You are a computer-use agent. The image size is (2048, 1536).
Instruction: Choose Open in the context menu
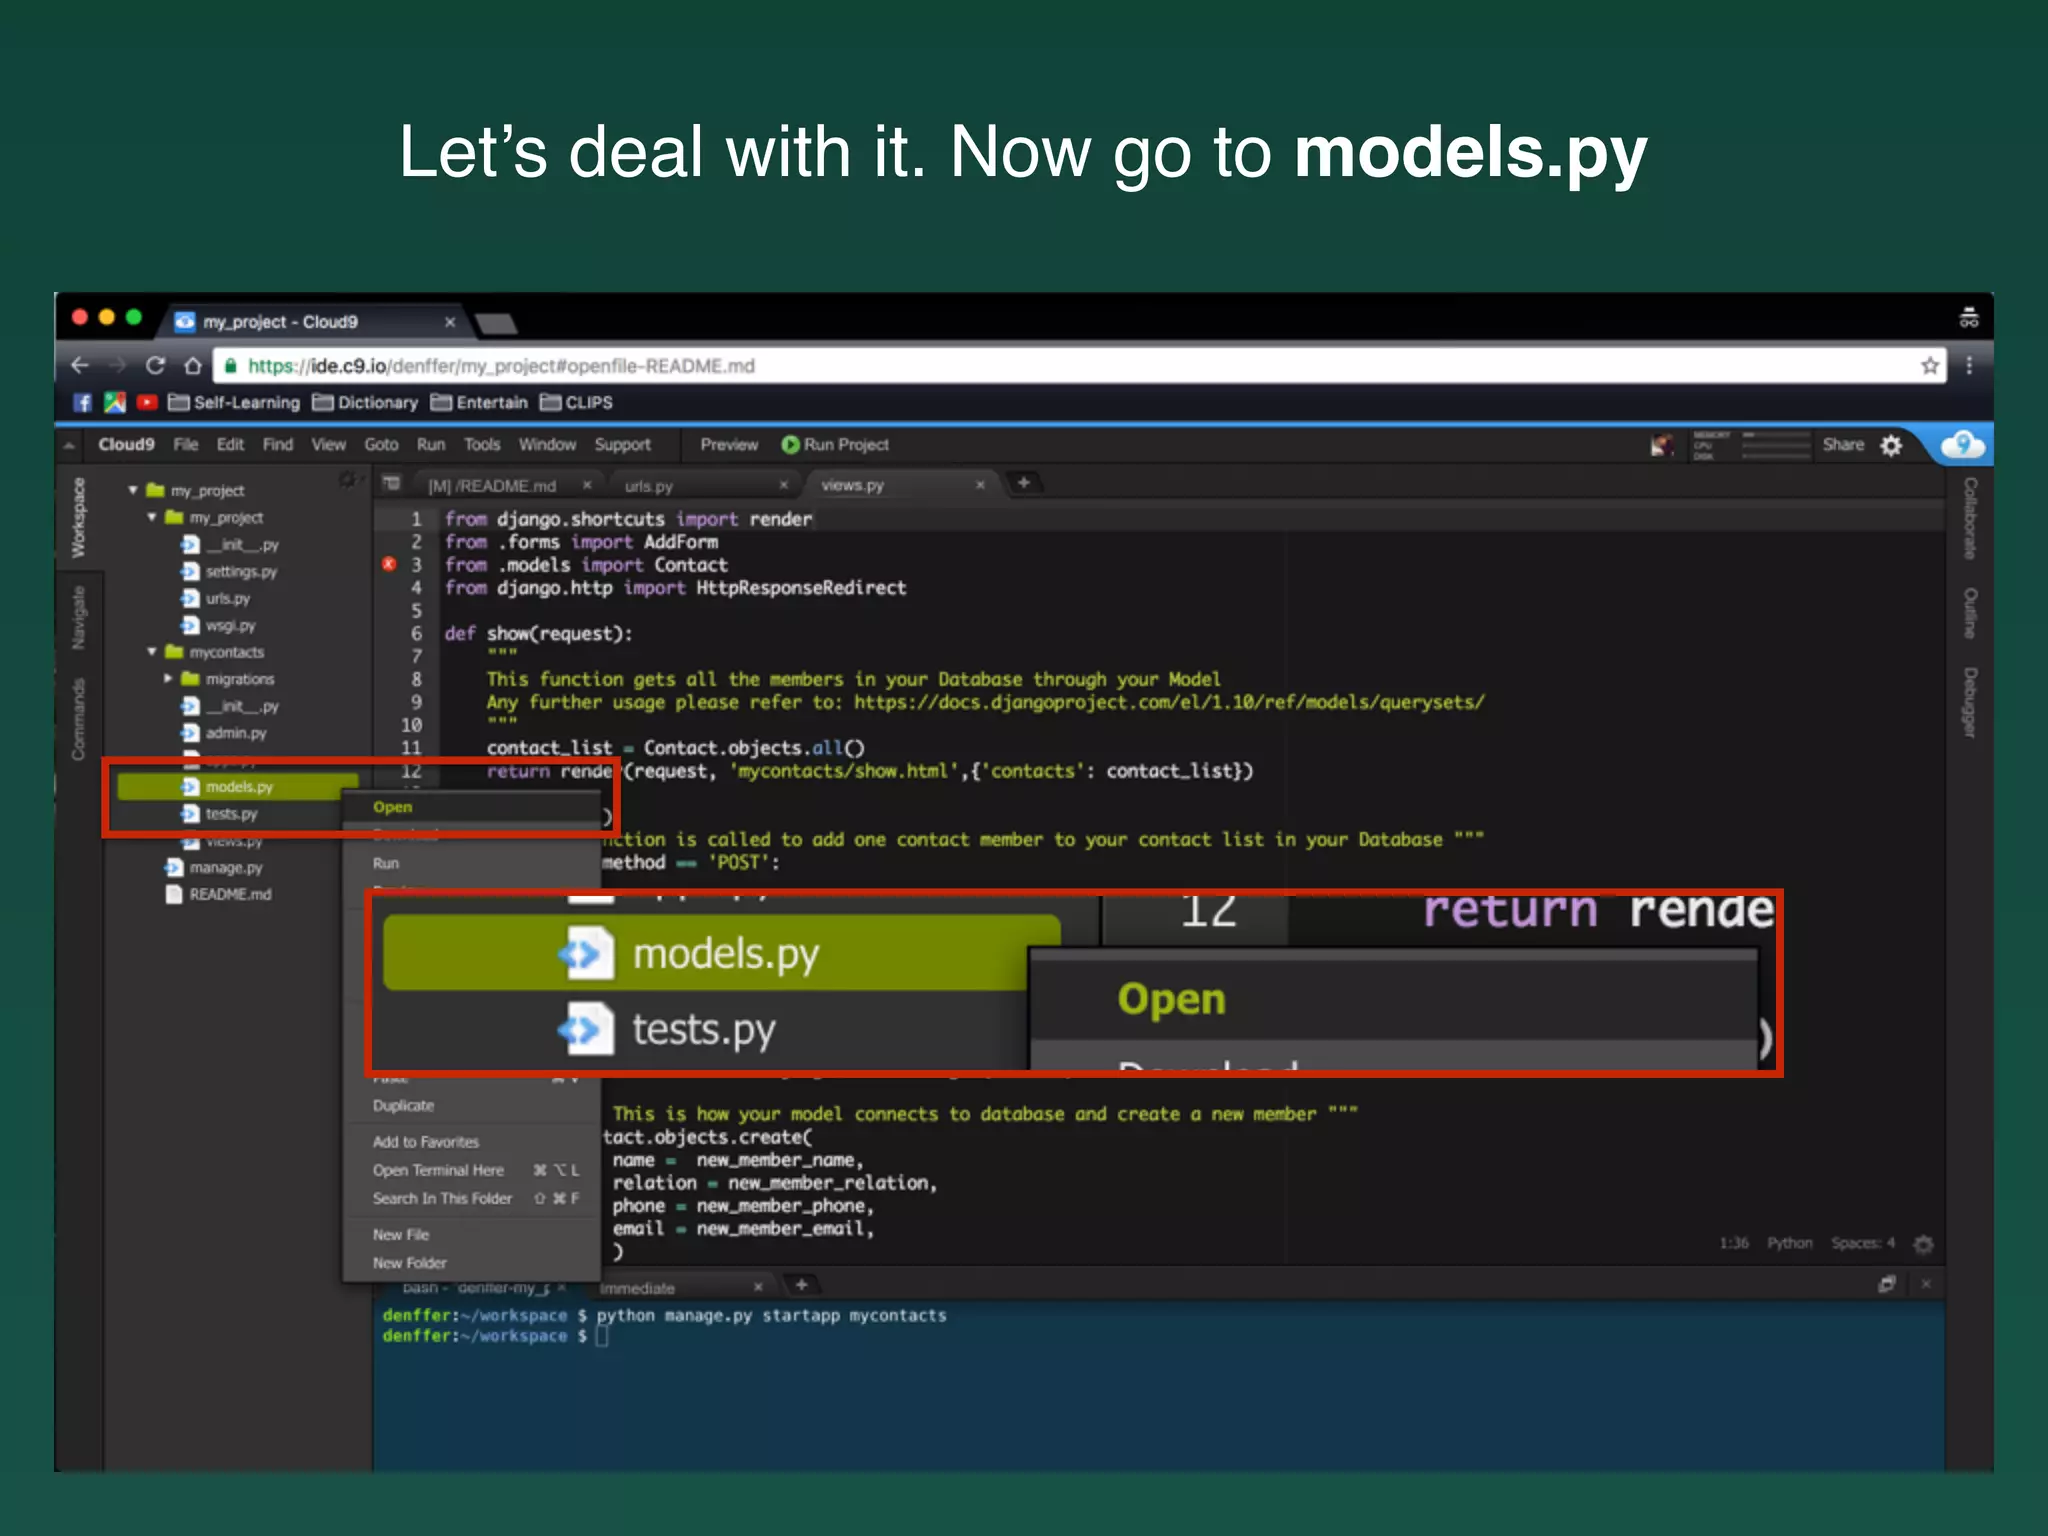tap(393, 807)
